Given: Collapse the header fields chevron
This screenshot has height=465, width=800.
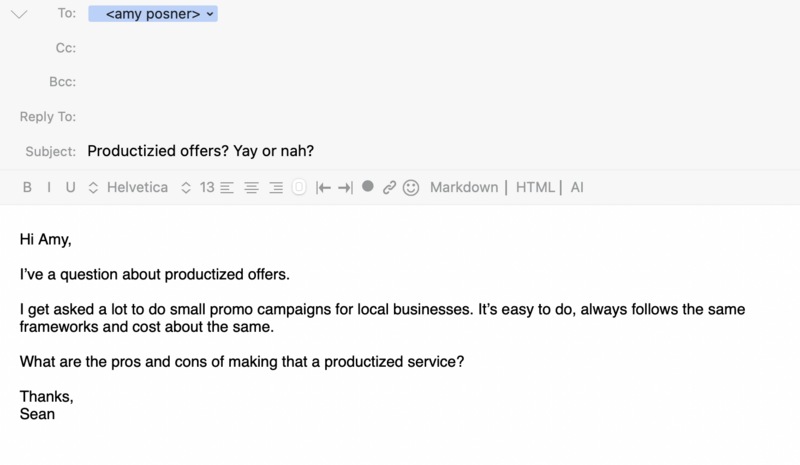Looking at the screenshot, I should coord(19,14).
